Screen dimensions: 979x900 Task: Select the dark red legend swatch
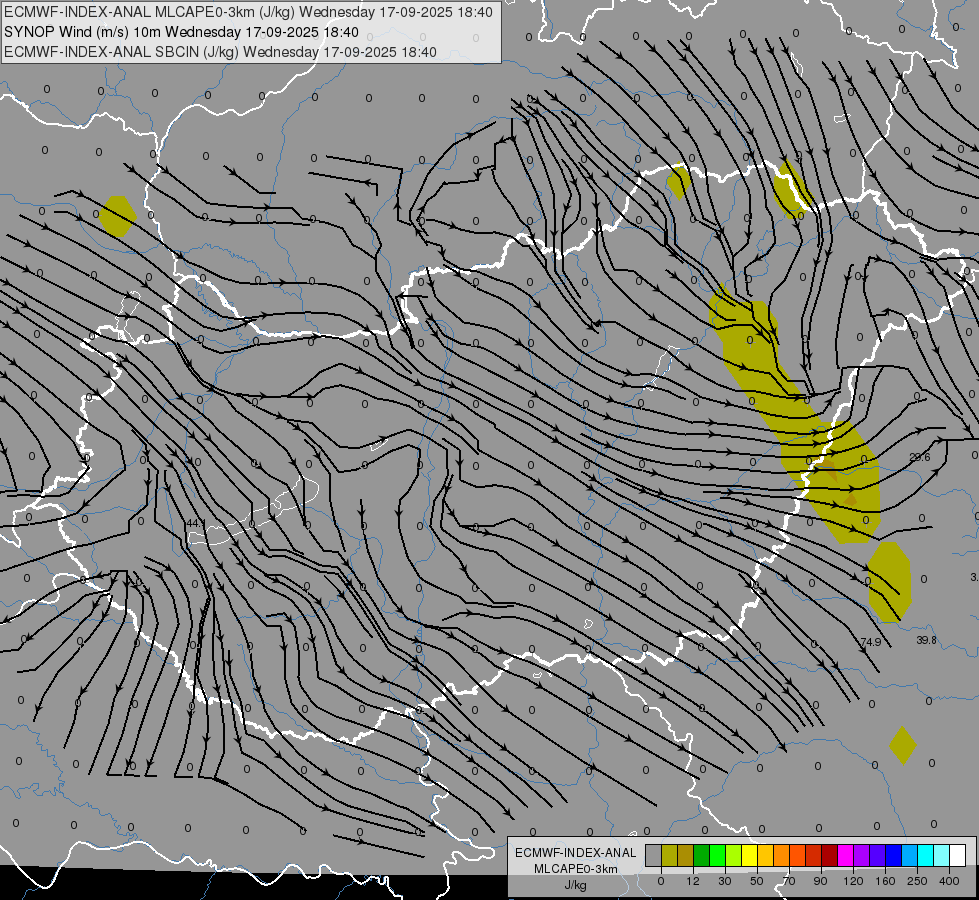click(x=829, y=855)
